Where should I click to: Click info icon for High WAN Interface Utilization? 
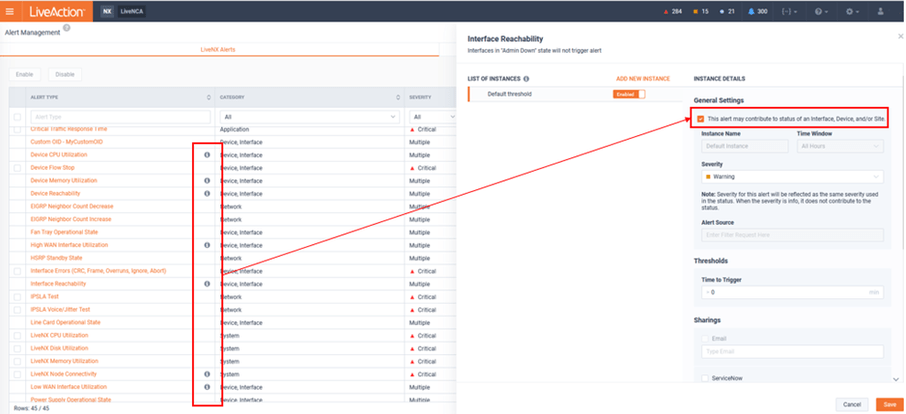tap(207, 245)
